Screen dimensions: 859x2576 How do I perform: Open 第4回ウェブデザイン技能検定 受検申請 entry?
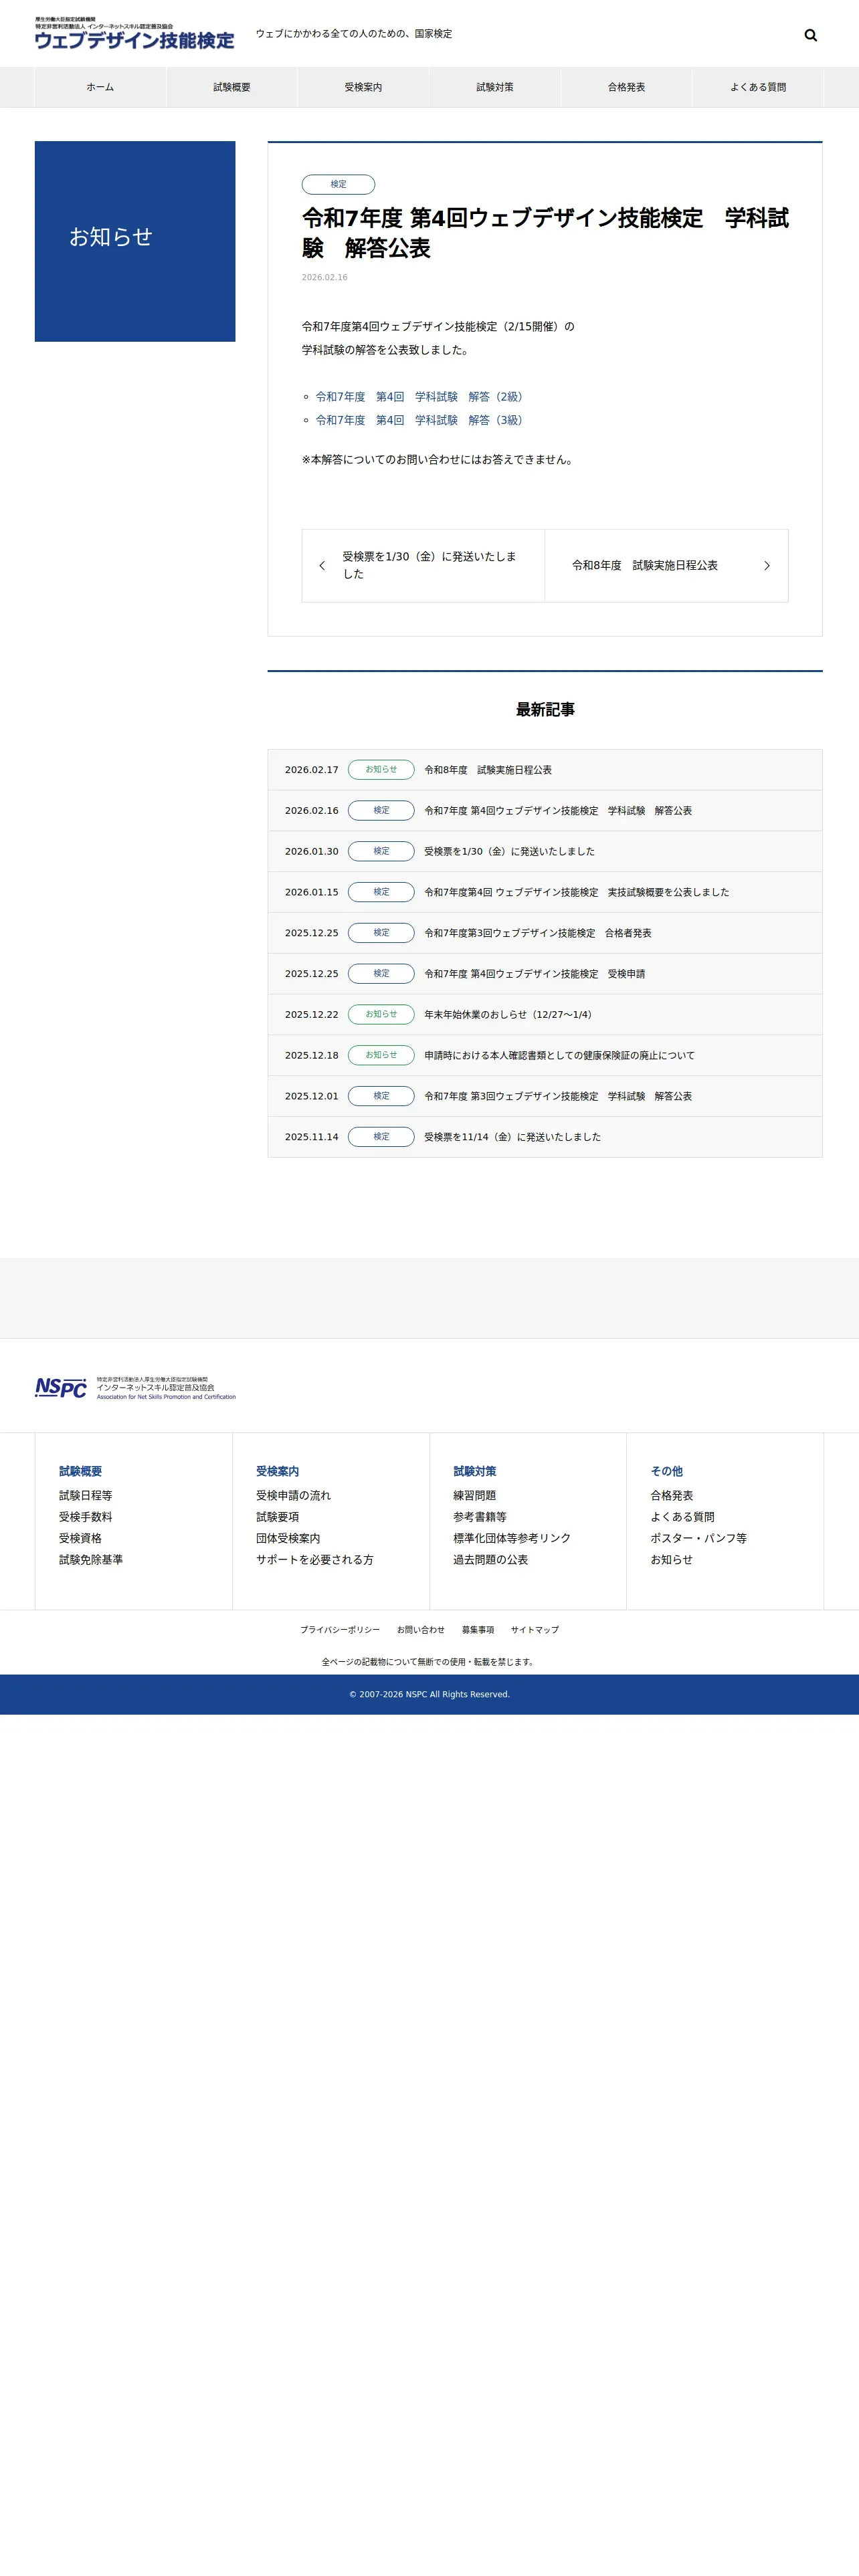535,974
